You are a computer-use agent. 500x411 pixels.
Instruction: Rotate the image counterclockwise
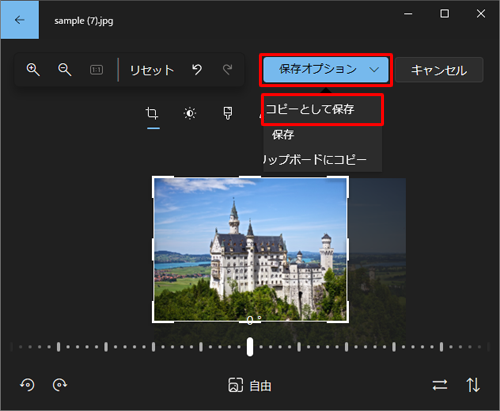click(27, 385)
